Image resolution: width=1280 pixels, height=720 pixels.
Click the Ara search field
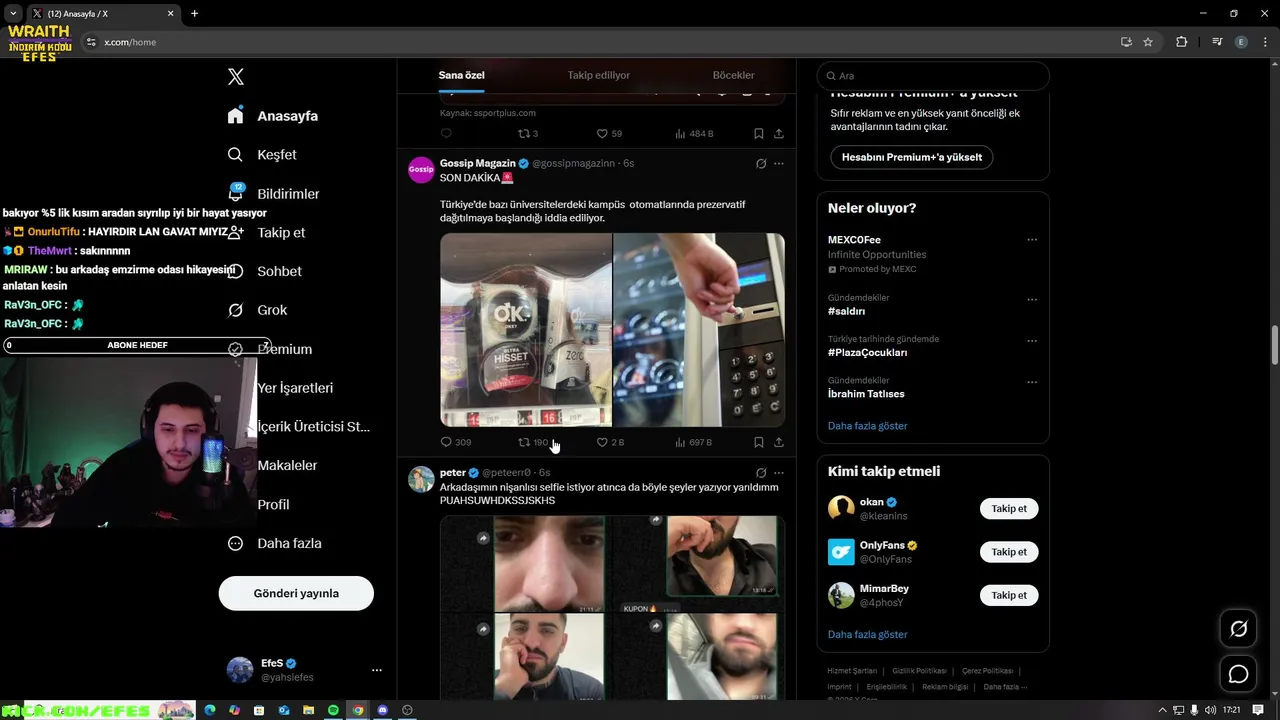(933, 76)
